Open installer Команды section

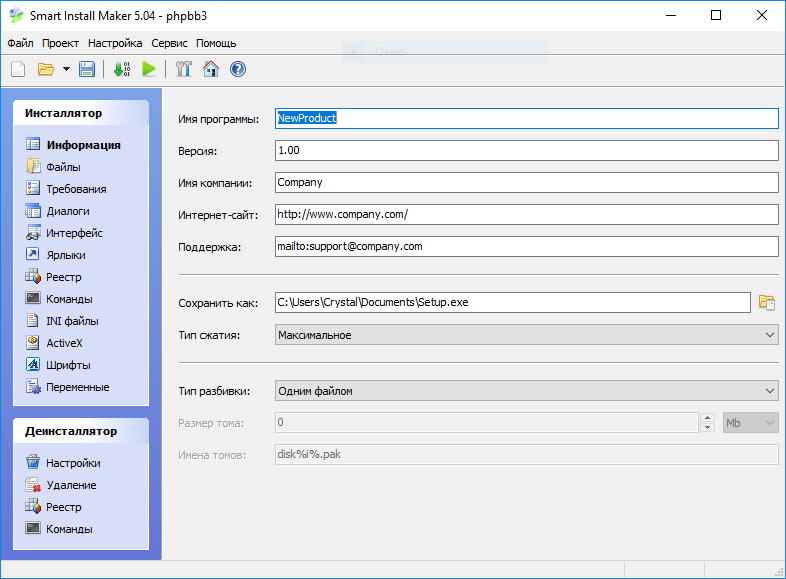click(59, 299)
